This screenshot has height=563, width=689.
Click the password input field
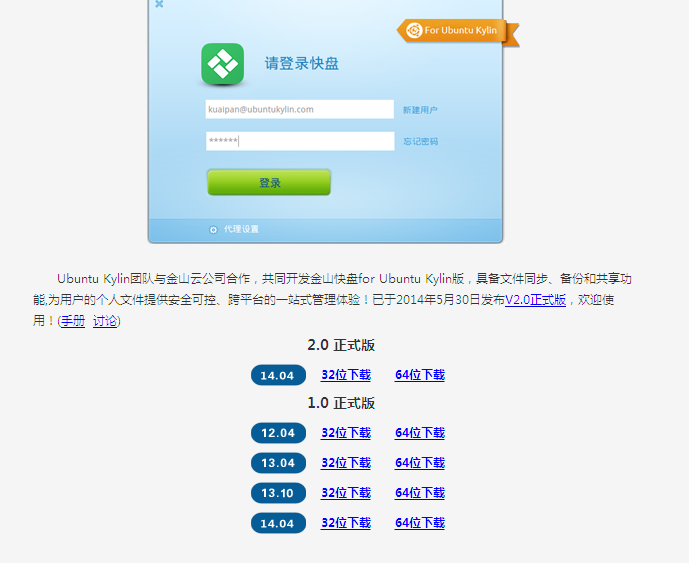300,141
